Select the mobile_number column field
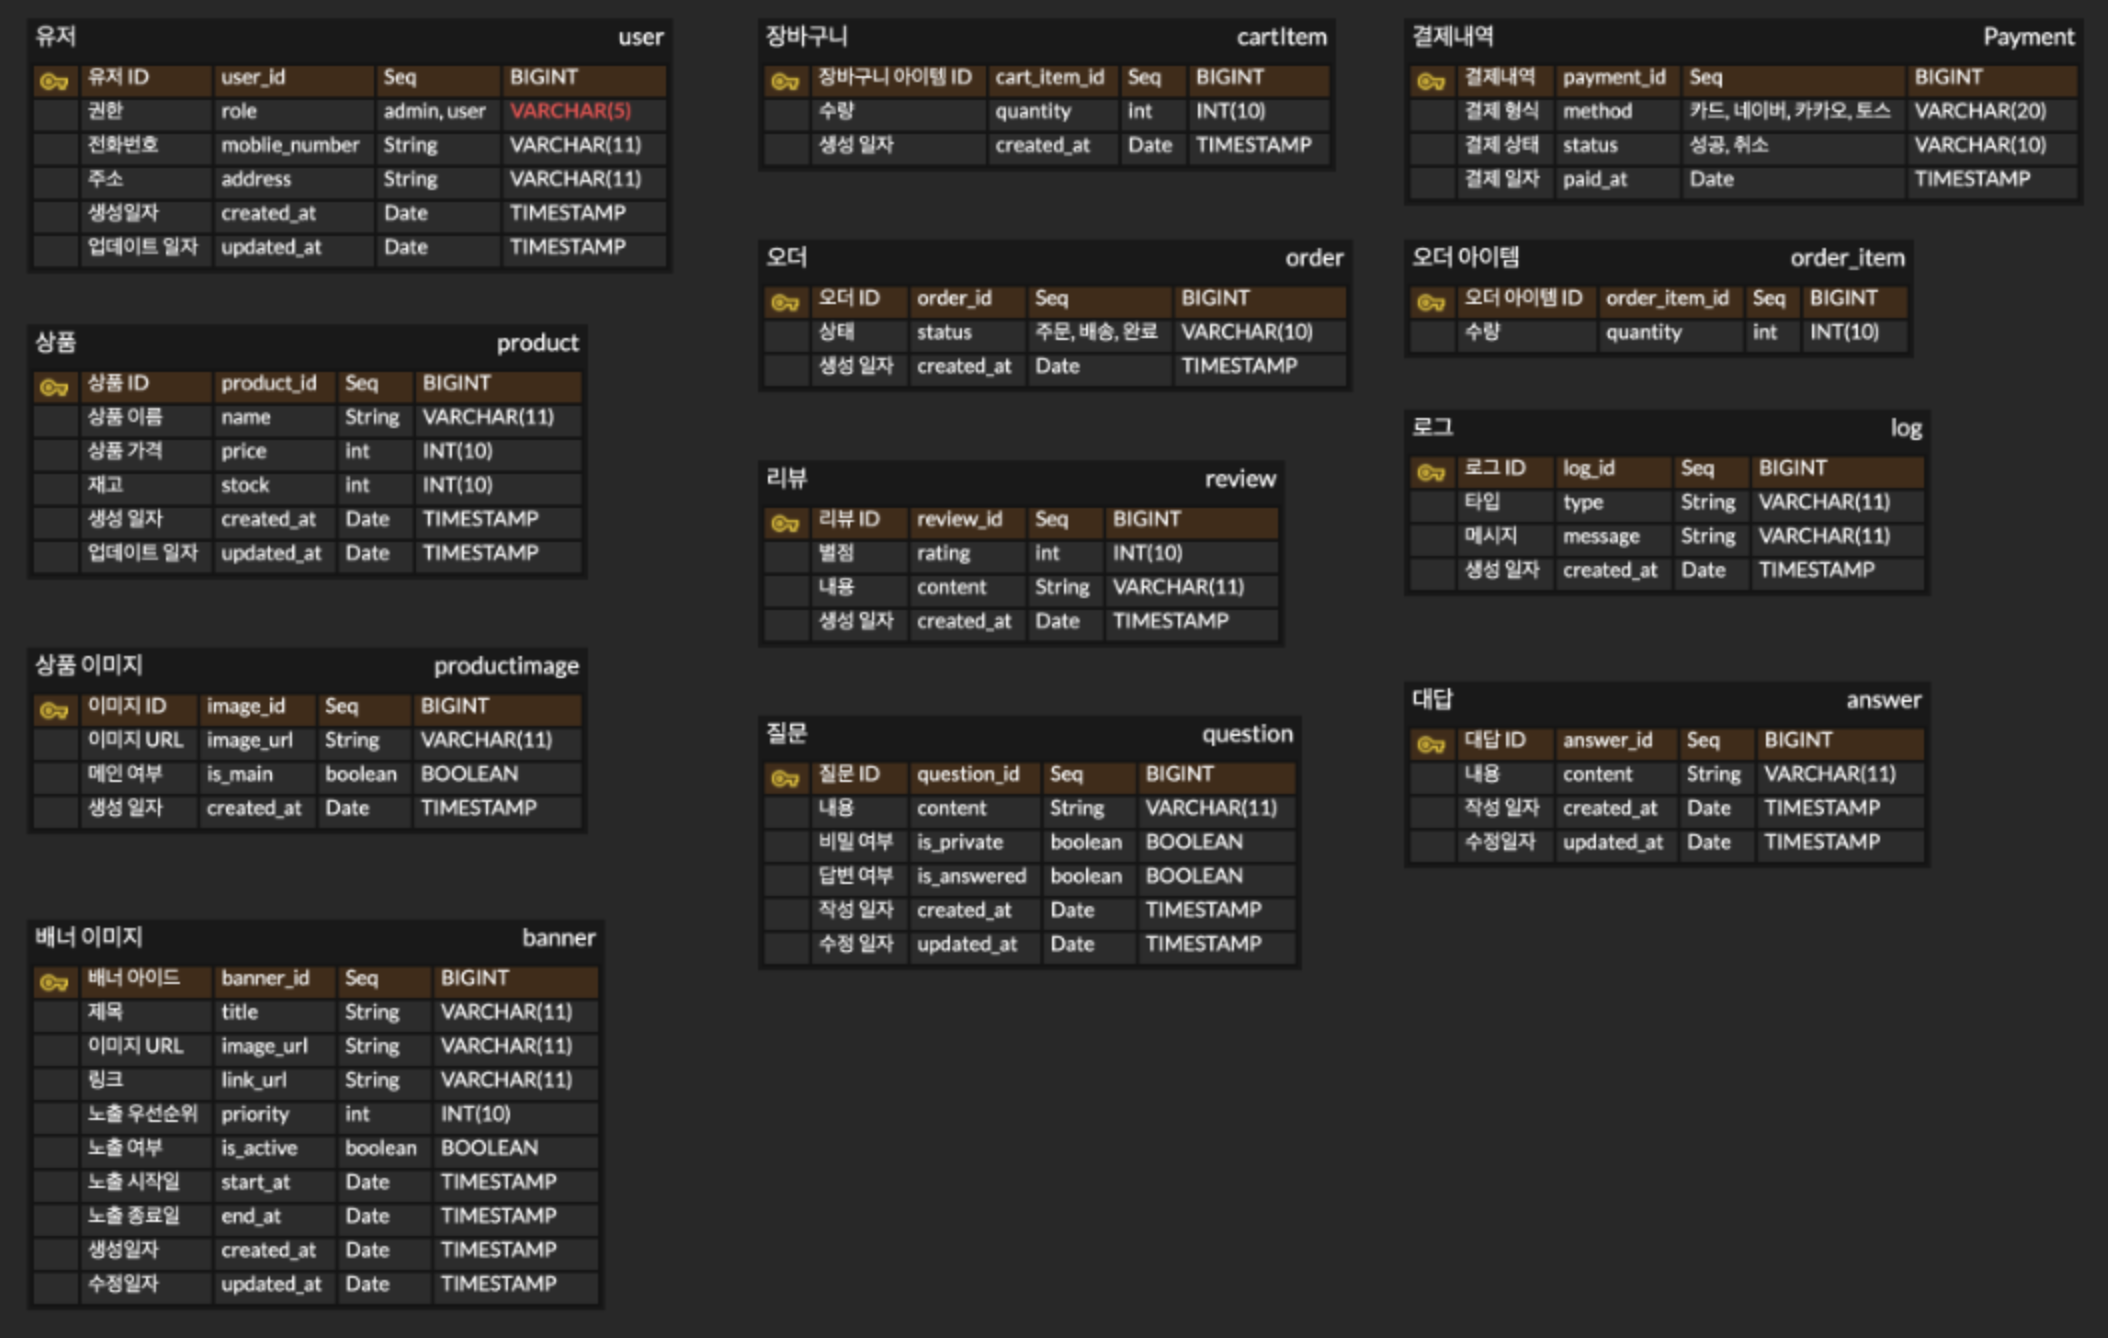The image size is (2108, 1338). pyautogui.click(x=290, y=145)
